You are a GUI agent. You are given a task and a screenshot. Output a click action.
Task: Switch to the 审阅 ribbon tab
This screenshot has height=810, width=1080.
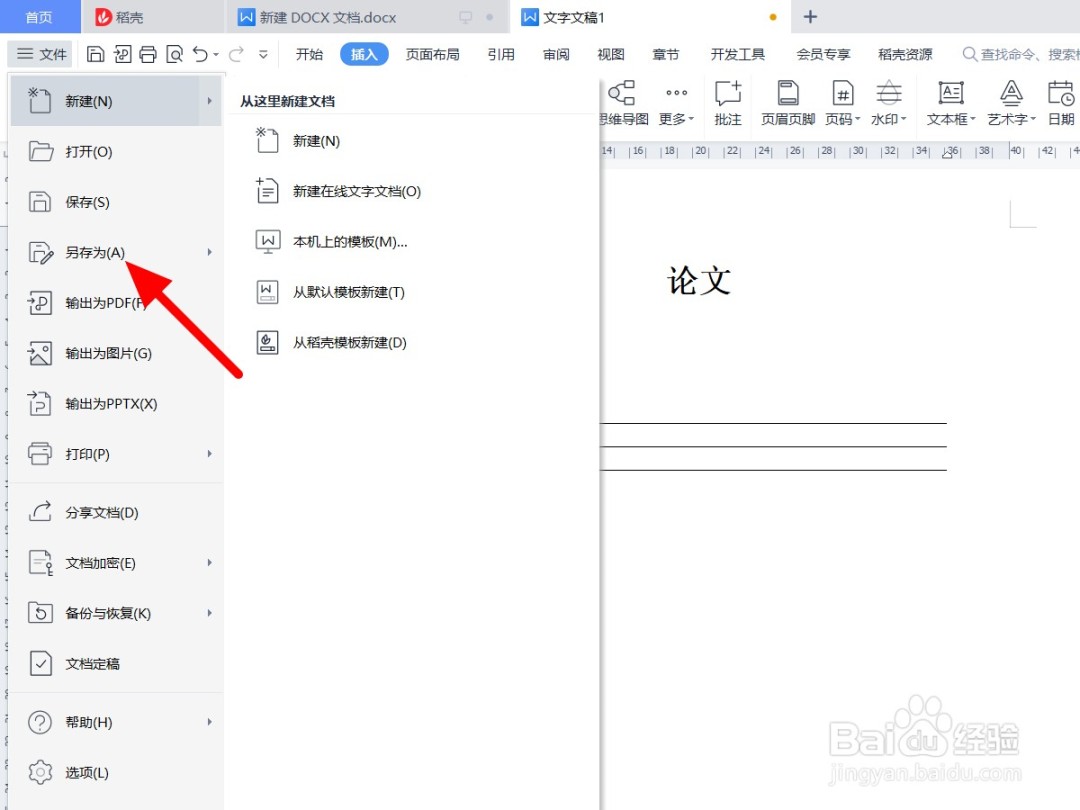point(556,54)
